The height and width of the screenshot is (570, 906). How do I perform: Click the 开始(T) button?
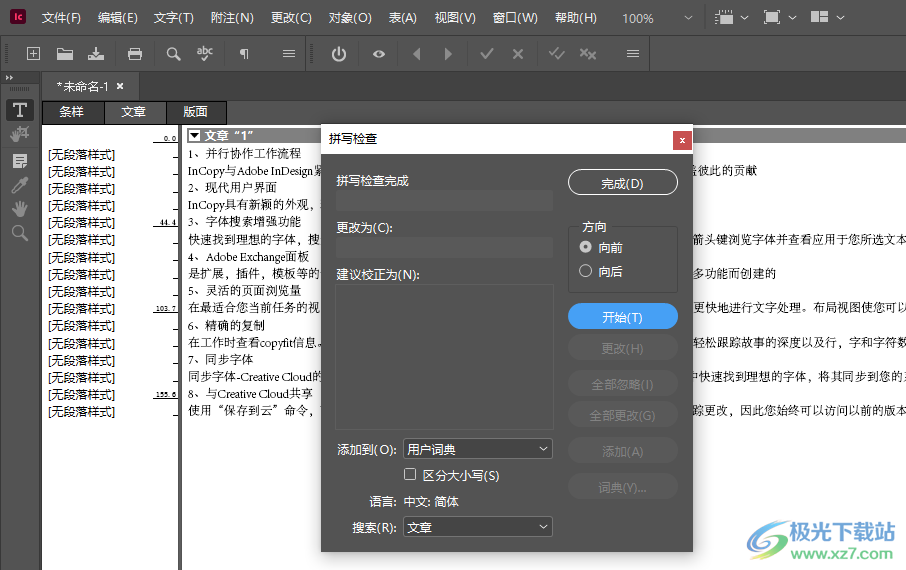pos(622,317)
